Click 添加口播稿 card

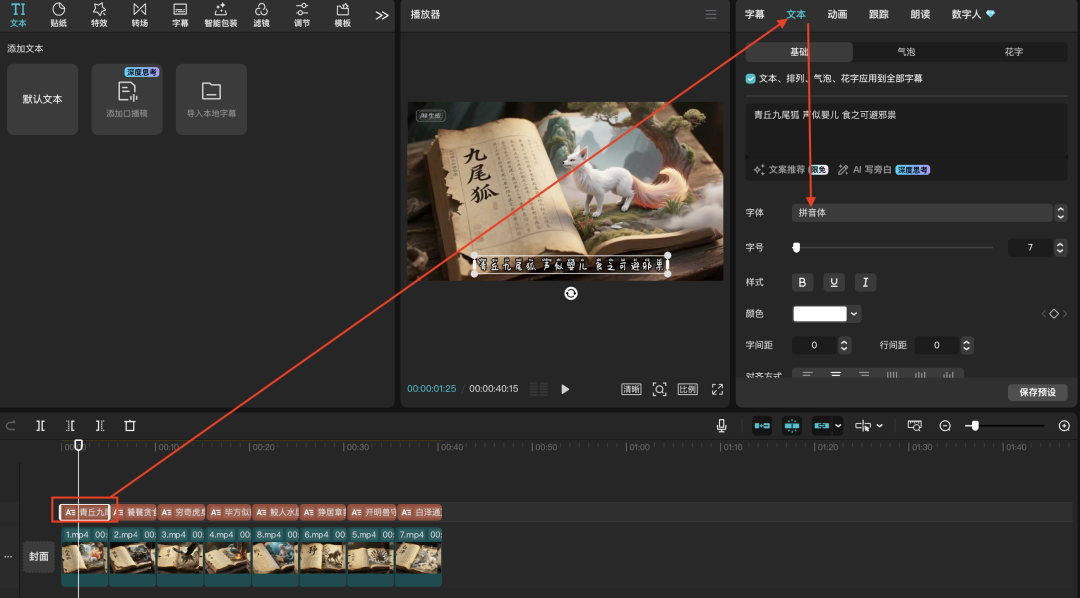127,99
